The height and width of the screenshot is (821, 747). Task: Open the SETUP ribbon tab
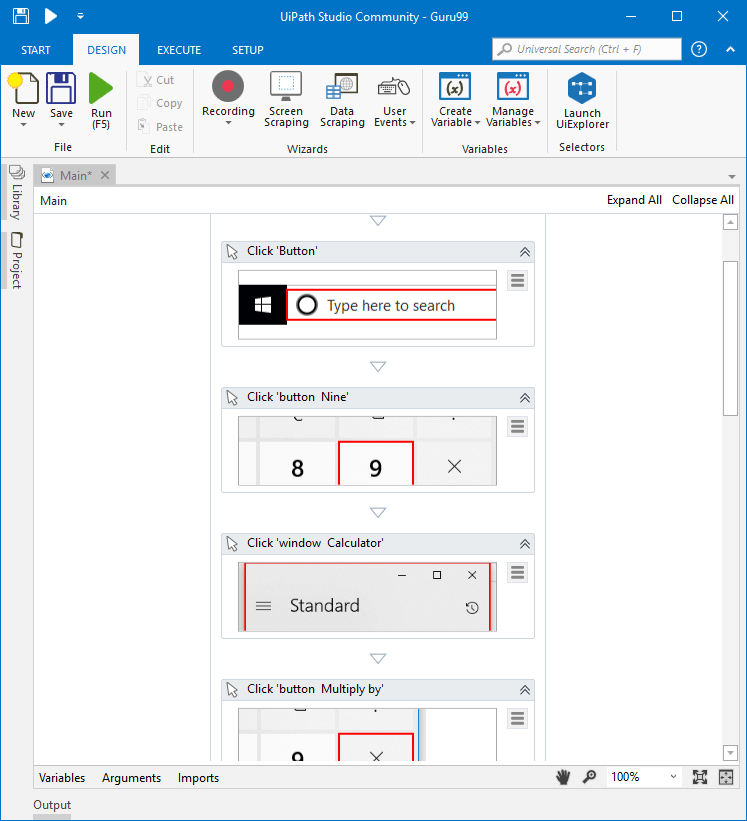248,50
